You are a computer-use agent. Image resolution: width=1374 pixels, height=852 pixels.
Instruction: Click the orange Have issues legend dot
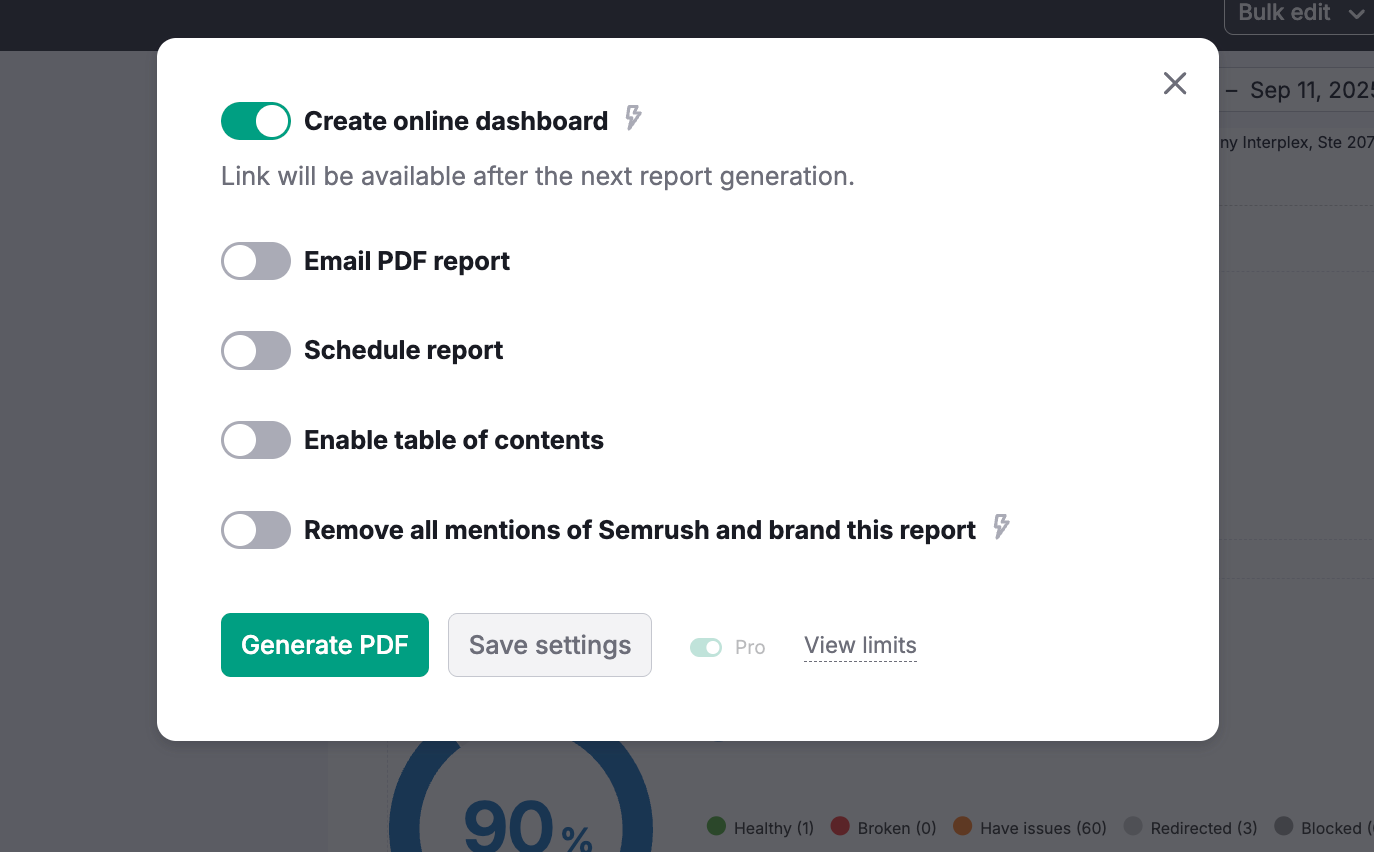pos(962,826)
